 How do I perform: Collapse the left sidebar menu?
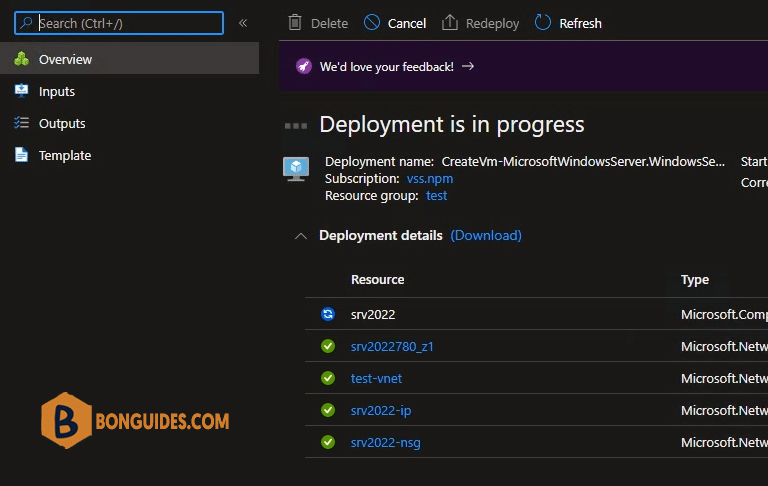(243, 23)
